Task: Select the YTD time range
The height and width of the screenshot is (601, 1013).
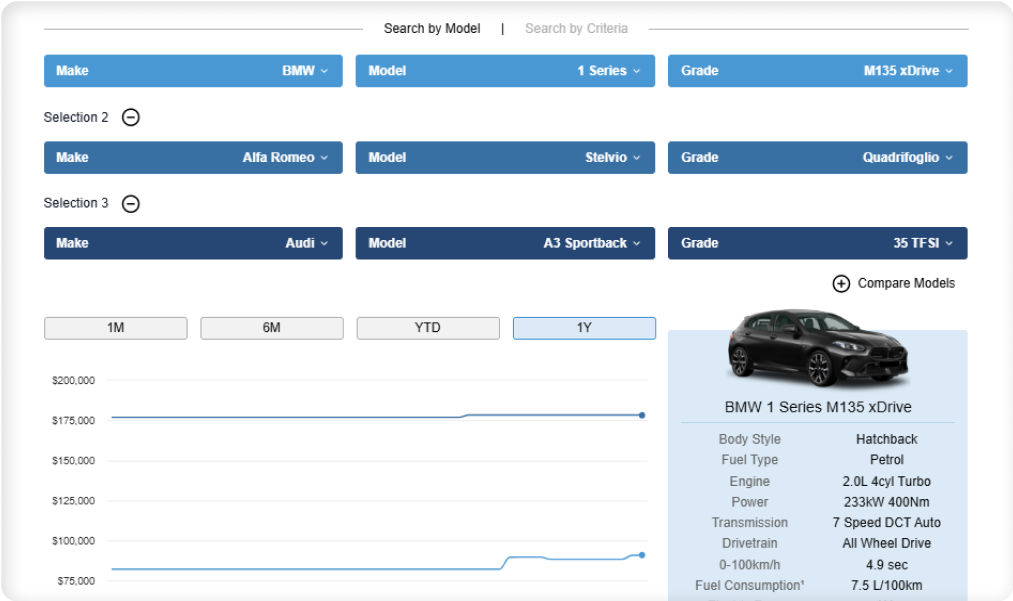Action: point(428,328)
